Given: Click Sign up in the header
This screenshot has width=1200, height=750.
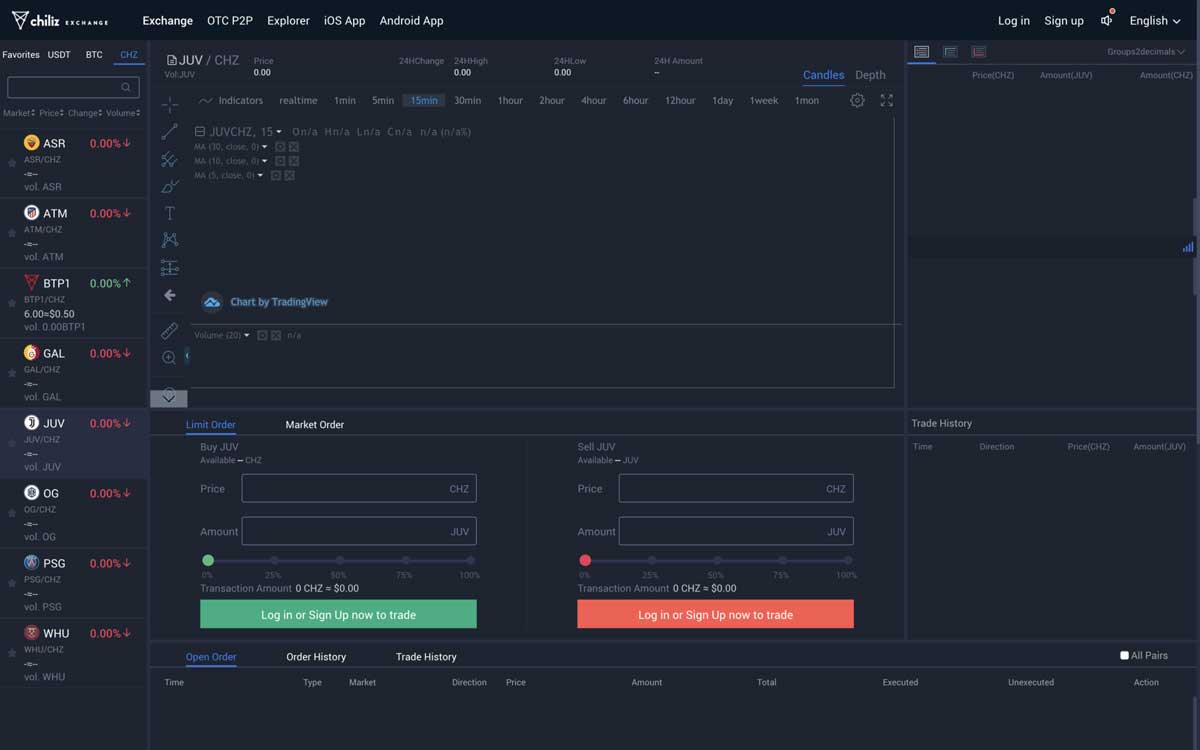Looking at the screenshot, I should click(1064, 21).
